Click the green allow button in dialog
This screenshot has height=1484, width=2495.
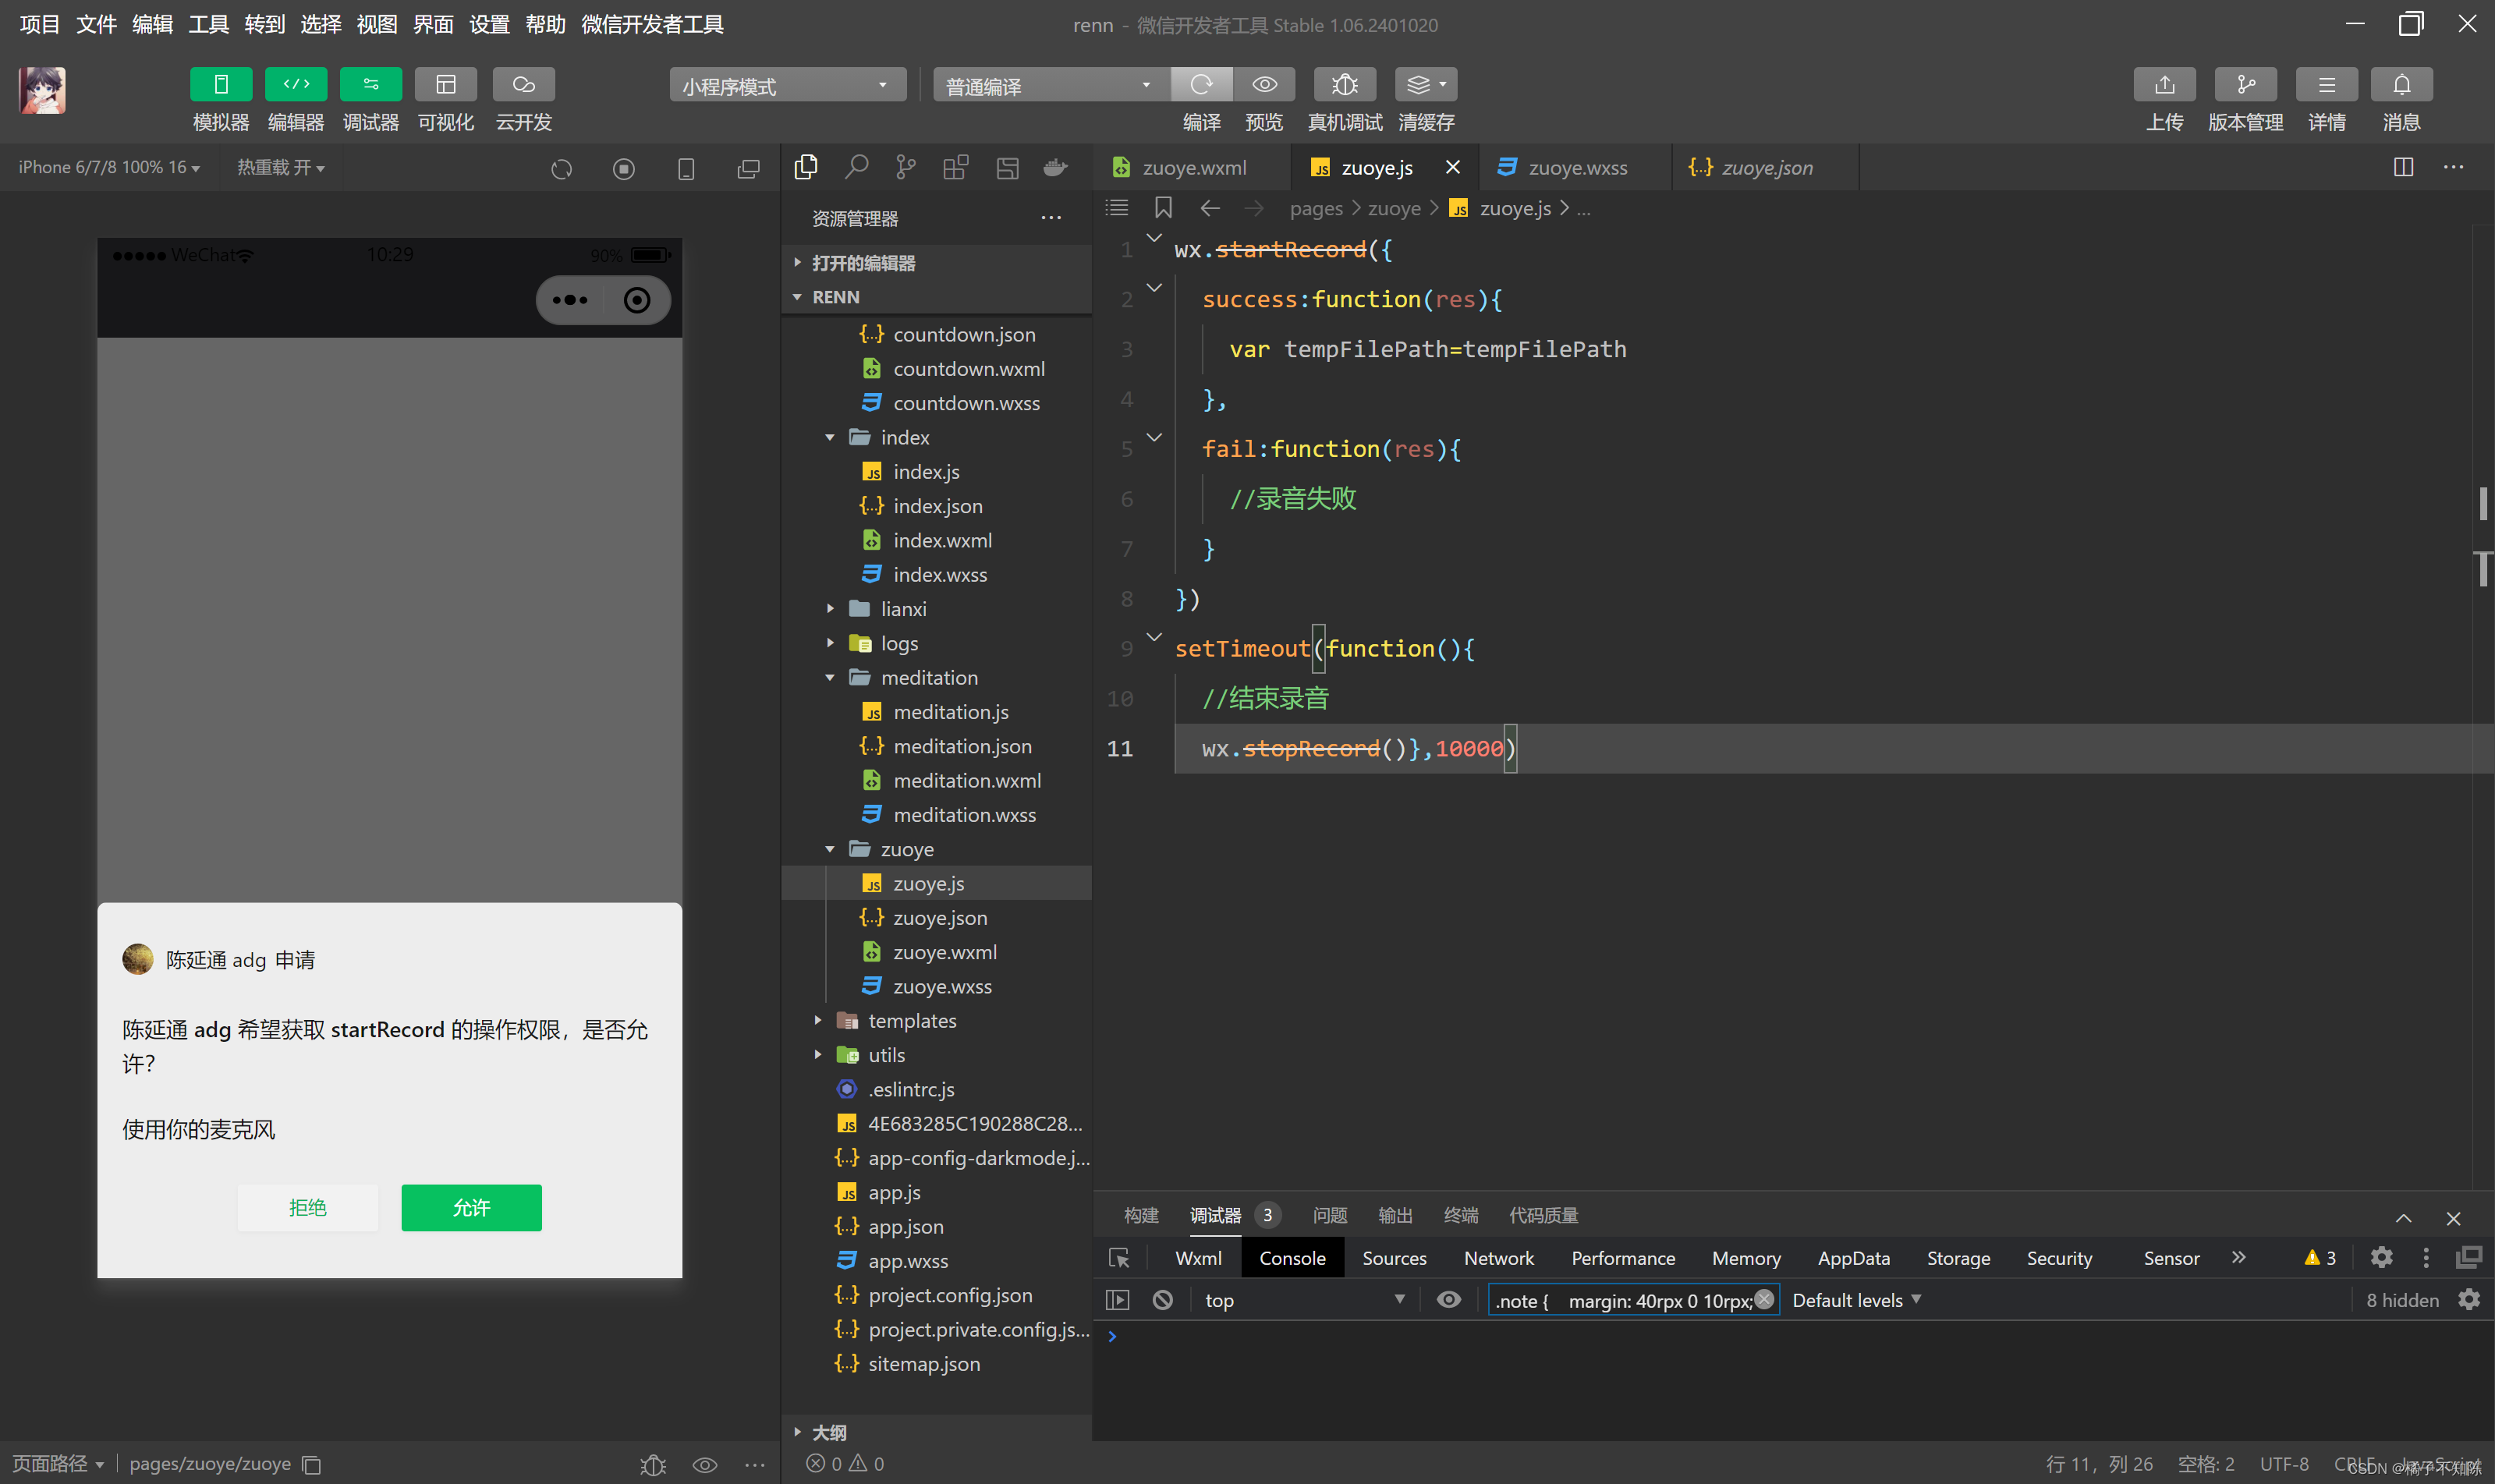[x=471, y=1207]
